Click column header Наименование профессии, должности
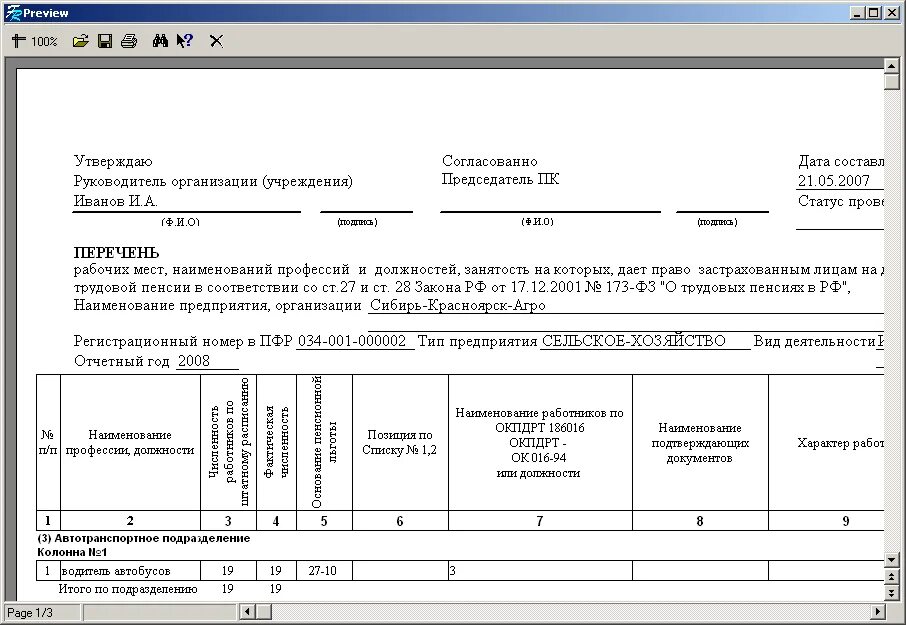Image resolution: width=906 pixels, height=625 pixels. click(130, 442)
